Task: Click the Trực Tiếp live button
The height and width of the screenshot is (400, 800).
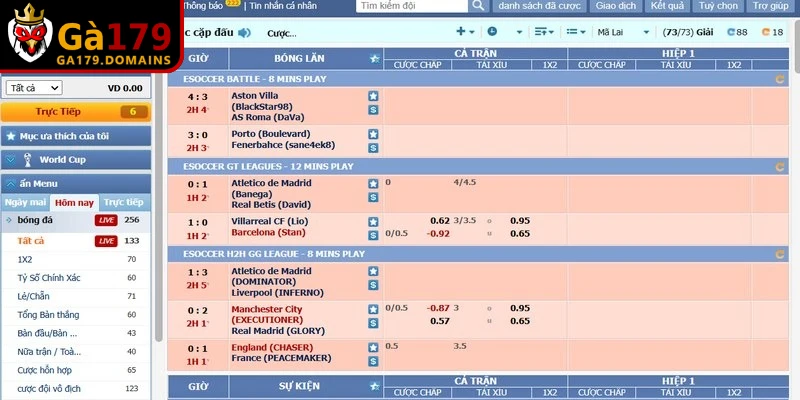Action: pyautogui.click(x=76, y=112)
